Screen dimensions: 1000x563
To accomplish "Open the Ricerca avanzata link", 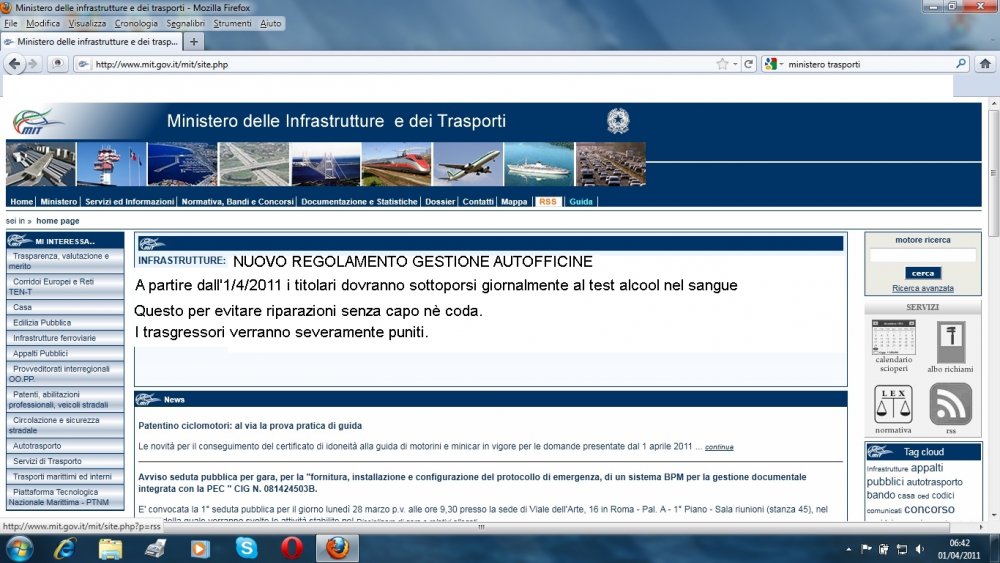I will pos(923,288).
